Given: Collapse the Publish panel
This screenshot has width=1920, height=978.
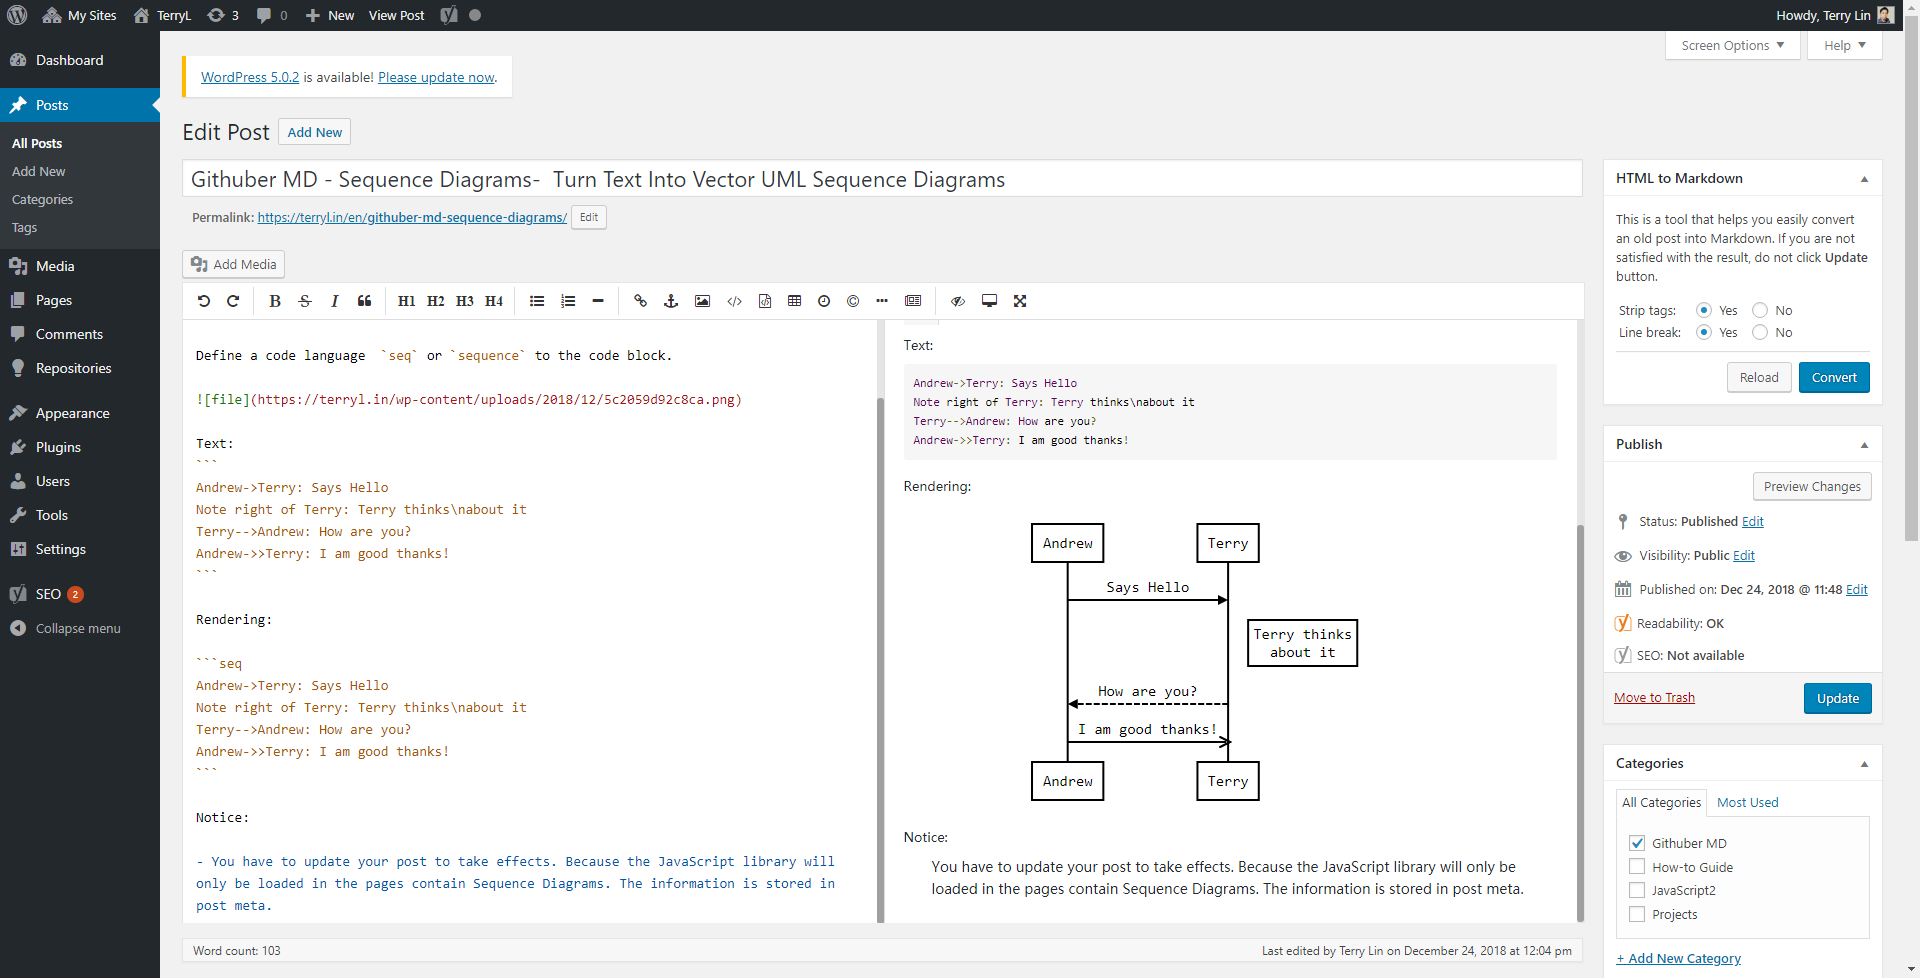Looking at the screenshot, I should (x=1864, y=445).
